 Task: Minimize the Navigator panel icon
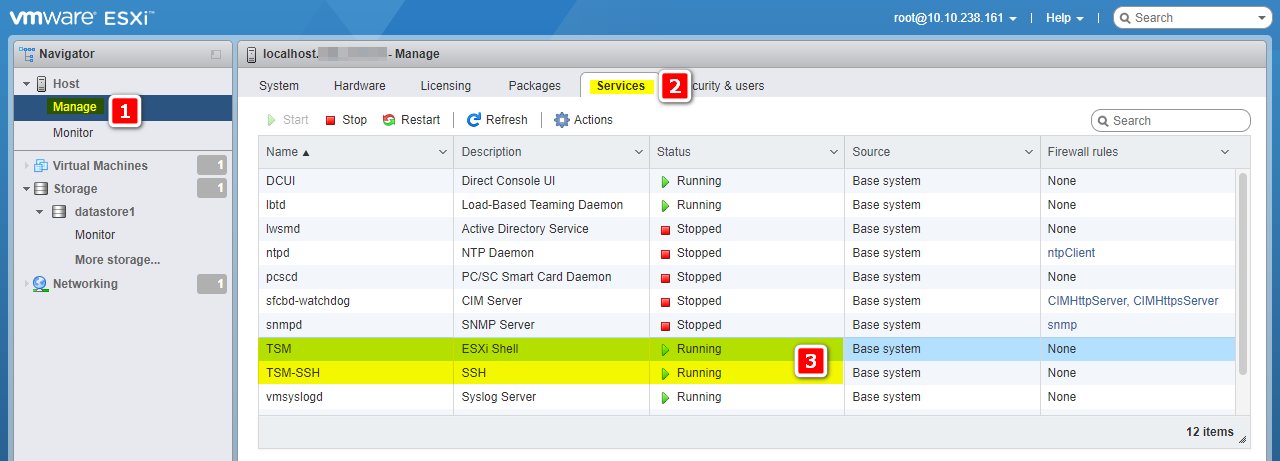(216, 54)
